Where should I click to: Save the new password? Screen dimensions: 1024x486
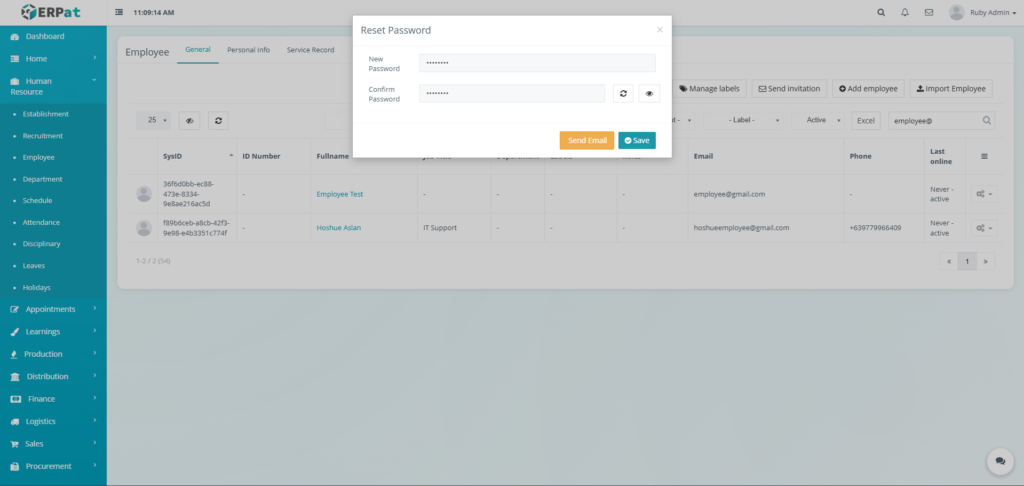pos(637,140)
